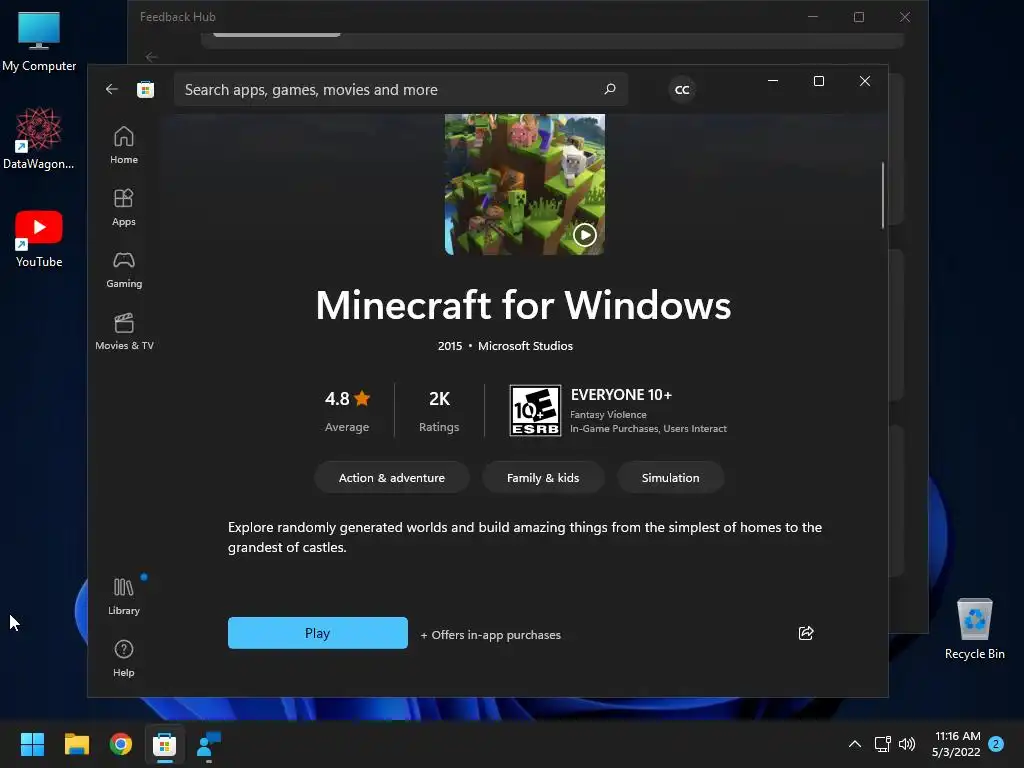This screenshot has width=1024, height=768.
Task: Click the Minecraft artwork thumbnail
Action: point(524,184)
